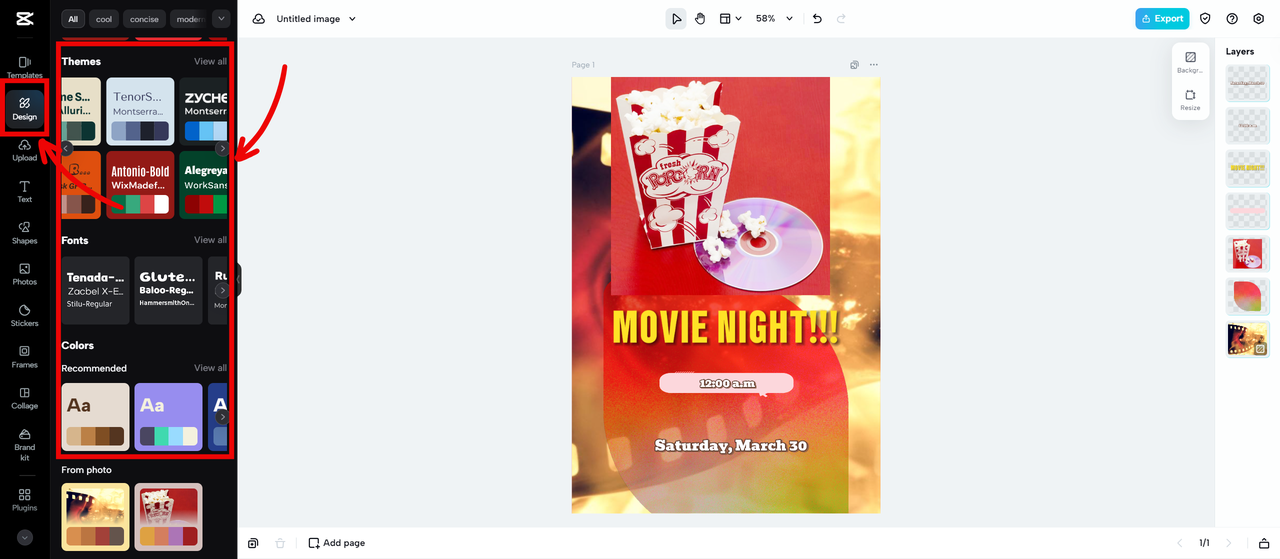Click the CapCut logo icon

pyautogui.click(x=24, y=19)
